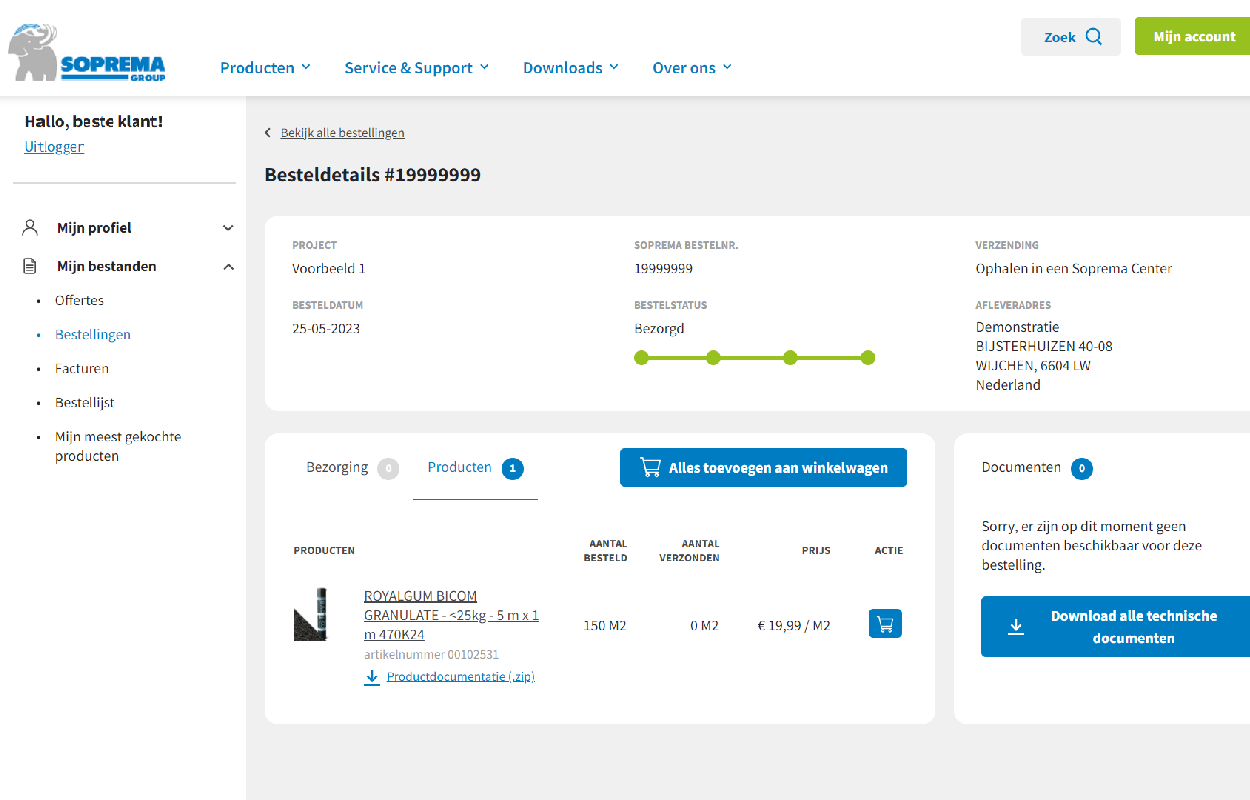Click the Producten count badge showing 1
The width and height of the screenshot is (1250, 800).
(512, 468)
